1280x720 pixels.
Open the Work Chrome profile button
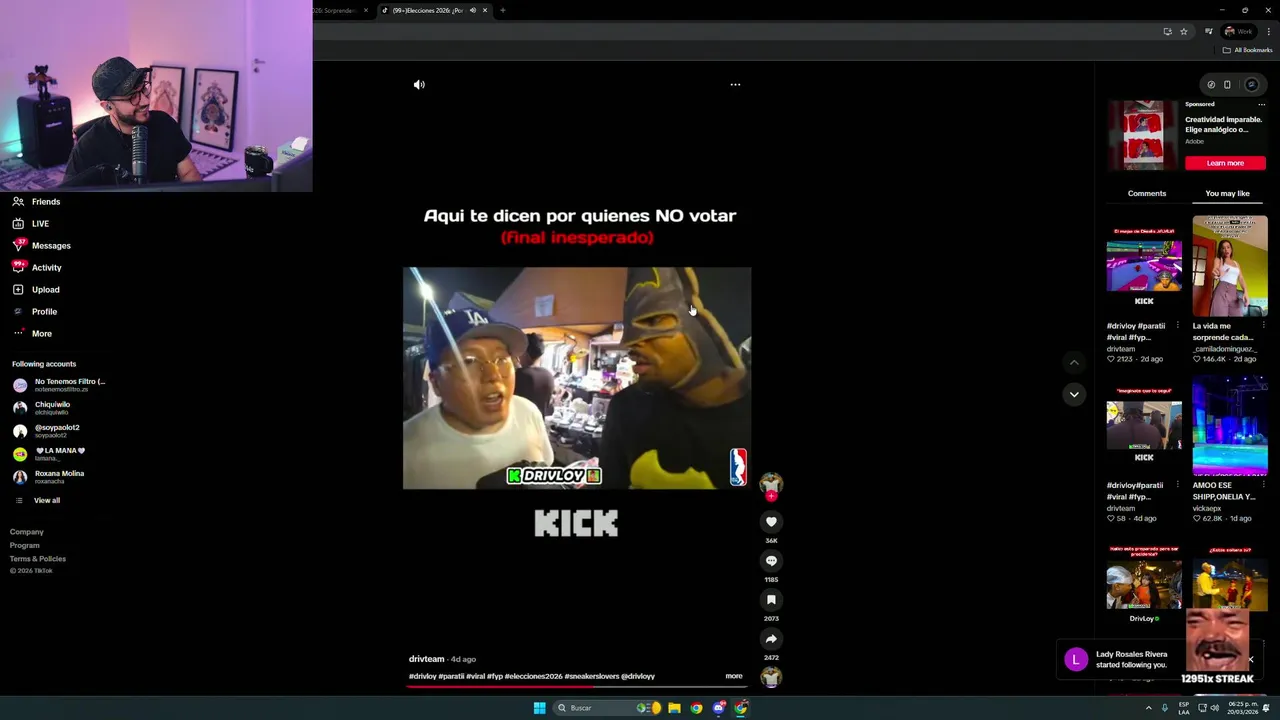point(1239,31)
